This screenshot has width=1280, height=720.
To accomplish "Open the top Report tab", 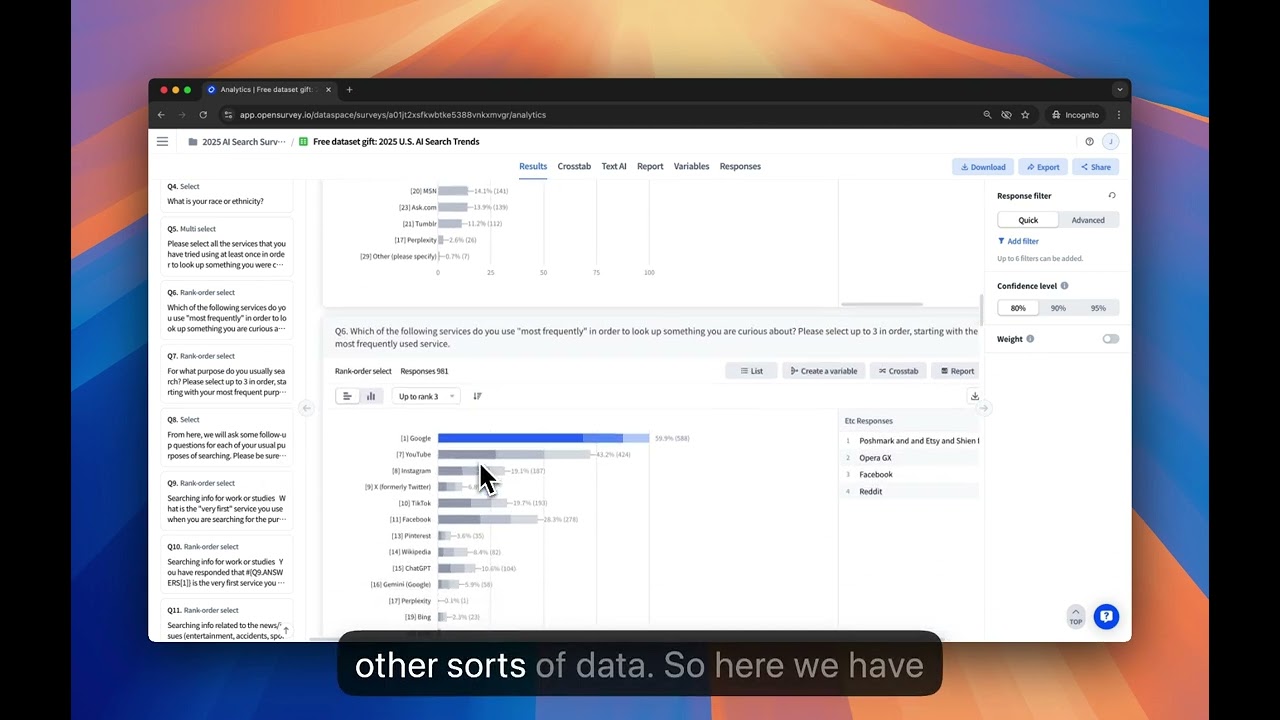I will click(650, 166).
